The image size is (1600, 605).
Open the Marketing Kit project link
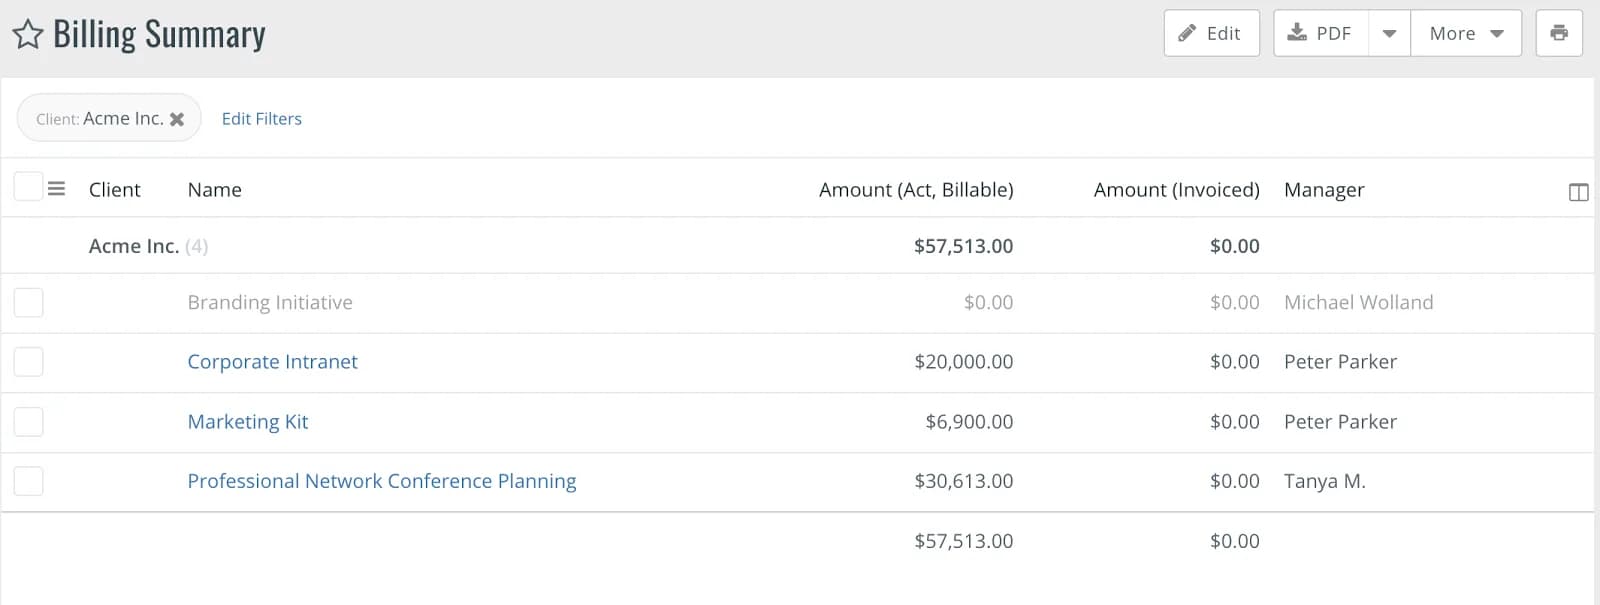coord(248,422)
